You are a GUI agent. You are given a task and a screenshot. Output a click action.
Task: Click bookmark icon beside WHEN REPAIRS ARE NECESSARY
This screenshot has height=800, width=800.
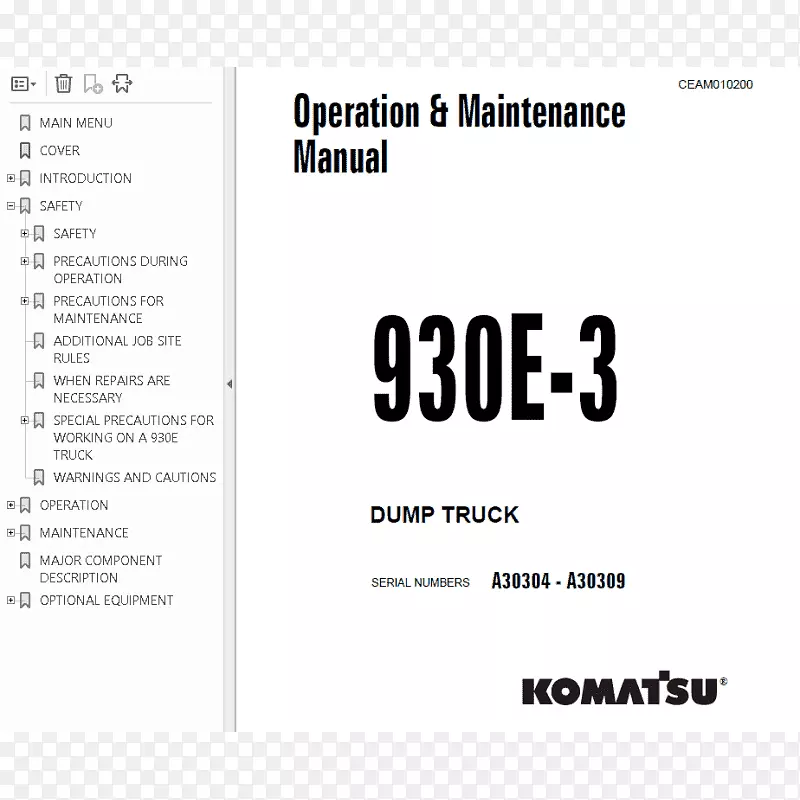(x=38, y=380)
